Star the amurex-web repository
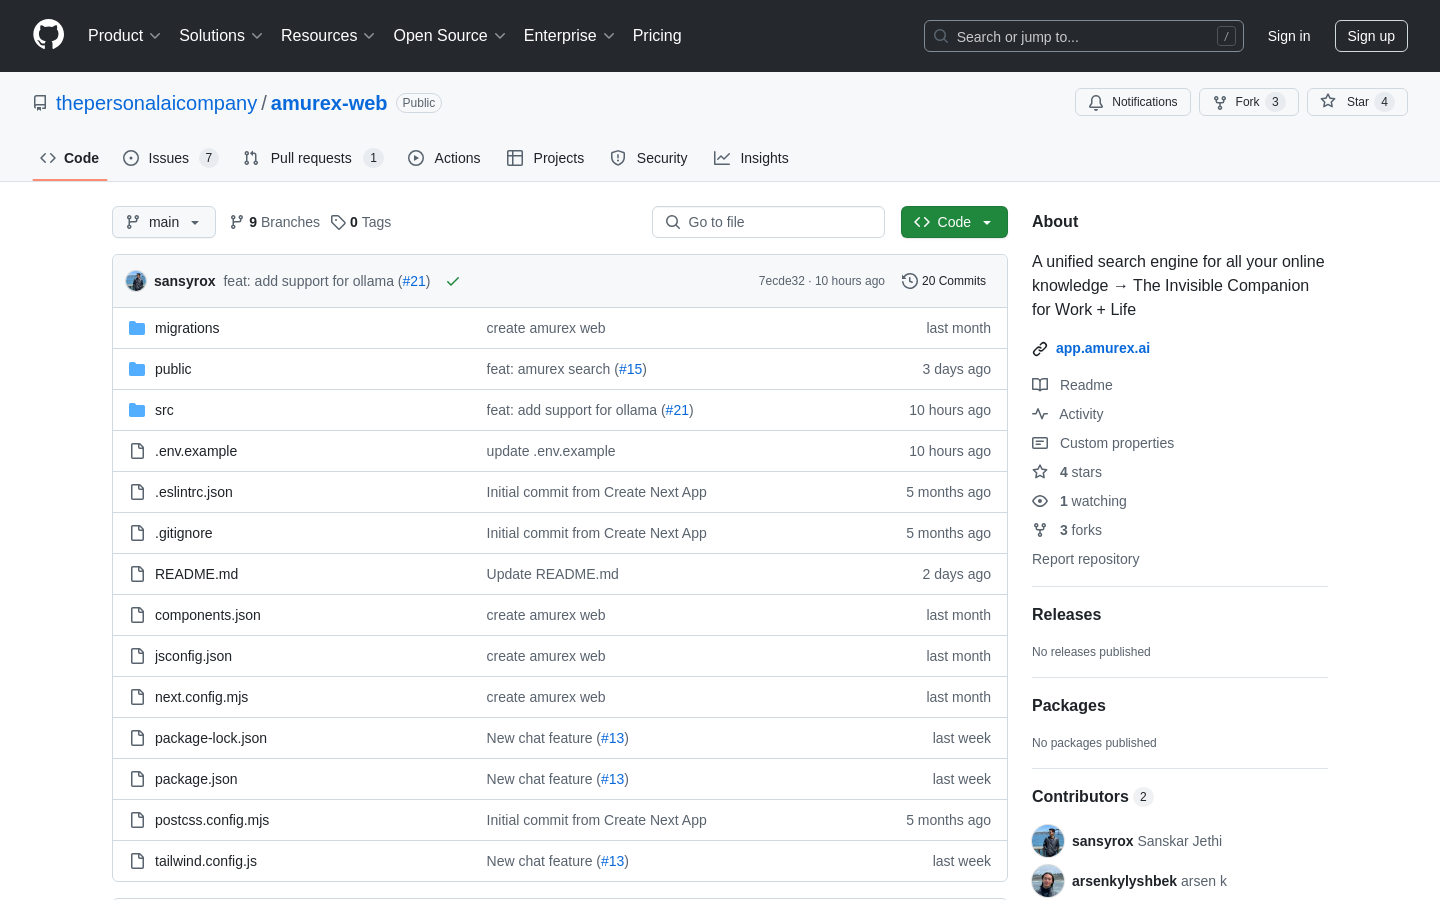 point(1357,102)
